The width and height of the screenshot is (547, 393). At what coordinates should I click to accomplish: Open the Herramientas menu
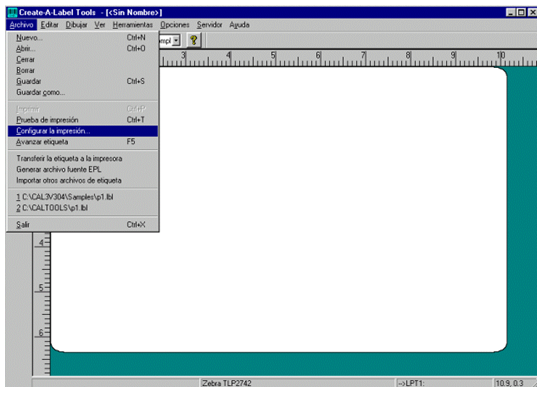(x=133, y=25)
